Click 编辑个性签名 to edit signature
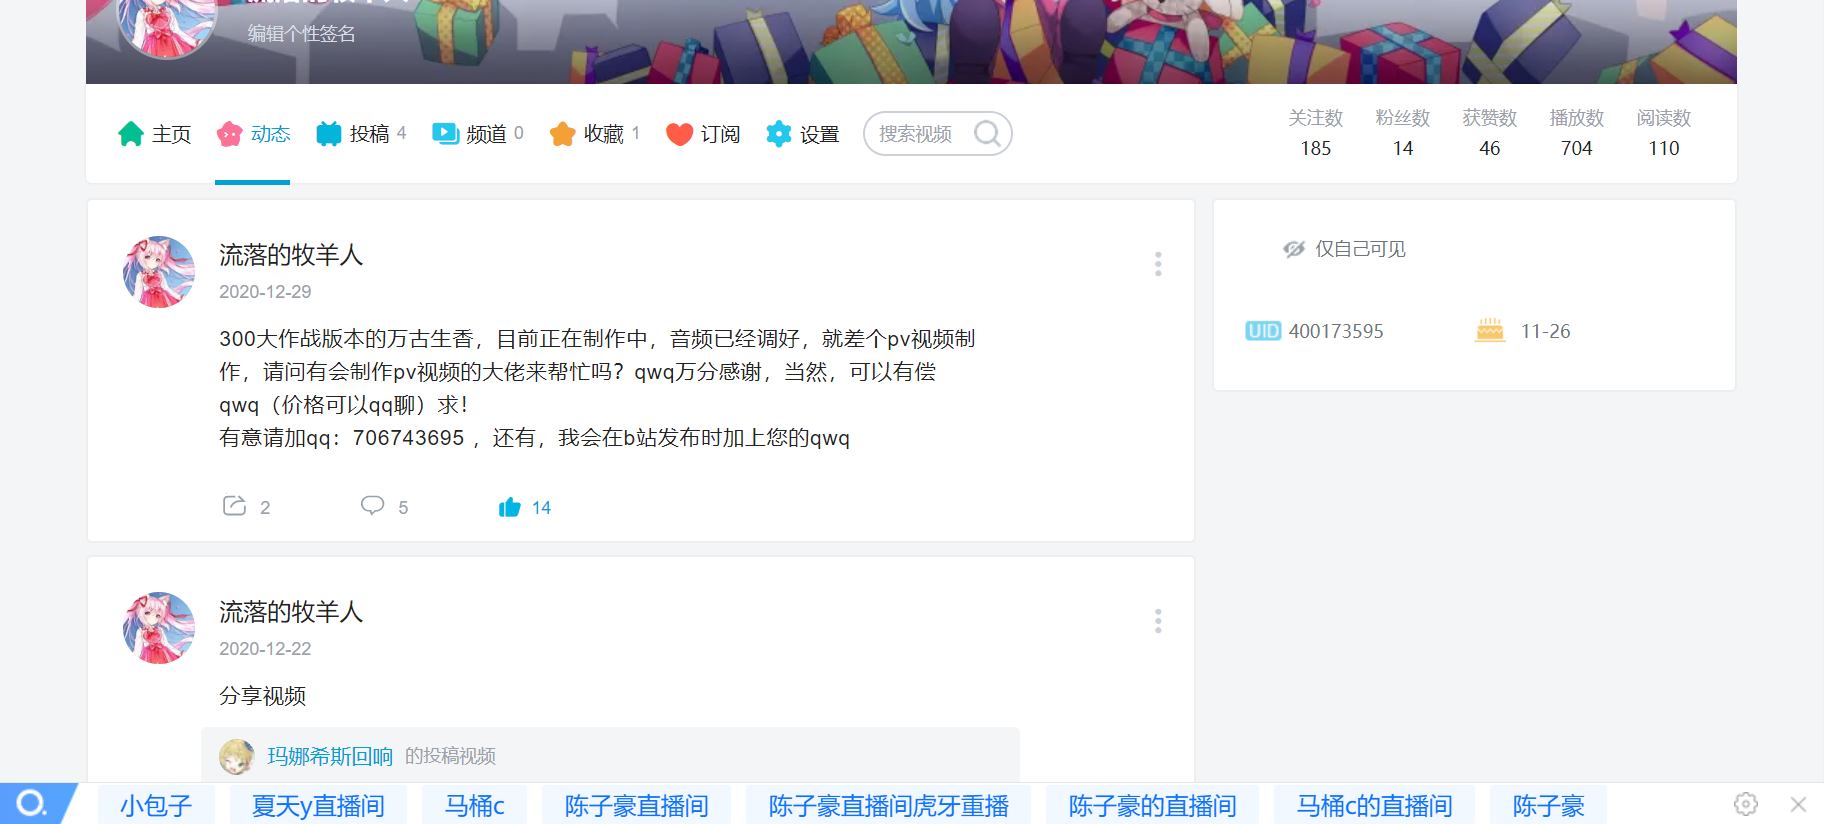 tap(301, 34)
